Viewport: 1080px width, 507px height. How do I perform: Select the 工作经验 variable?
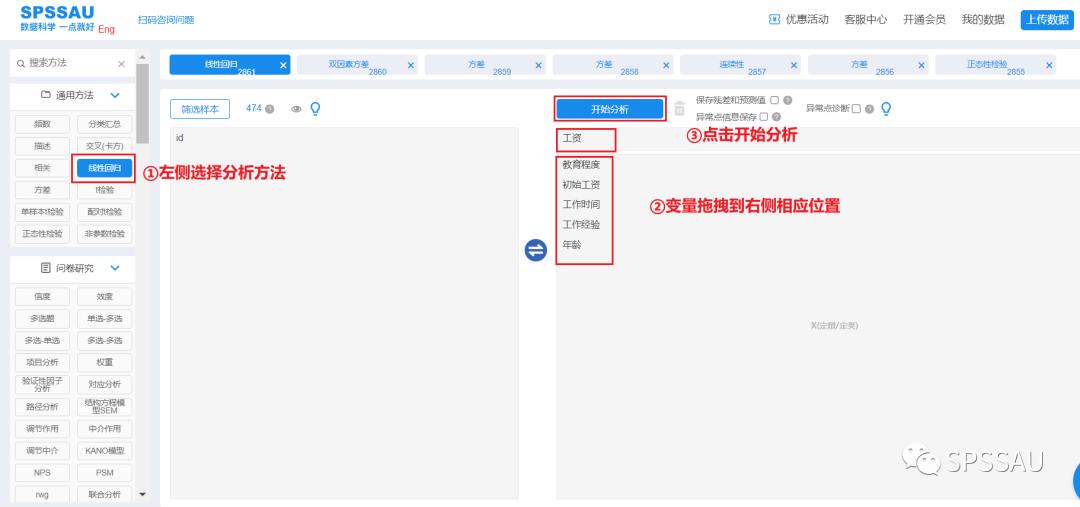[x=581, y=225]
